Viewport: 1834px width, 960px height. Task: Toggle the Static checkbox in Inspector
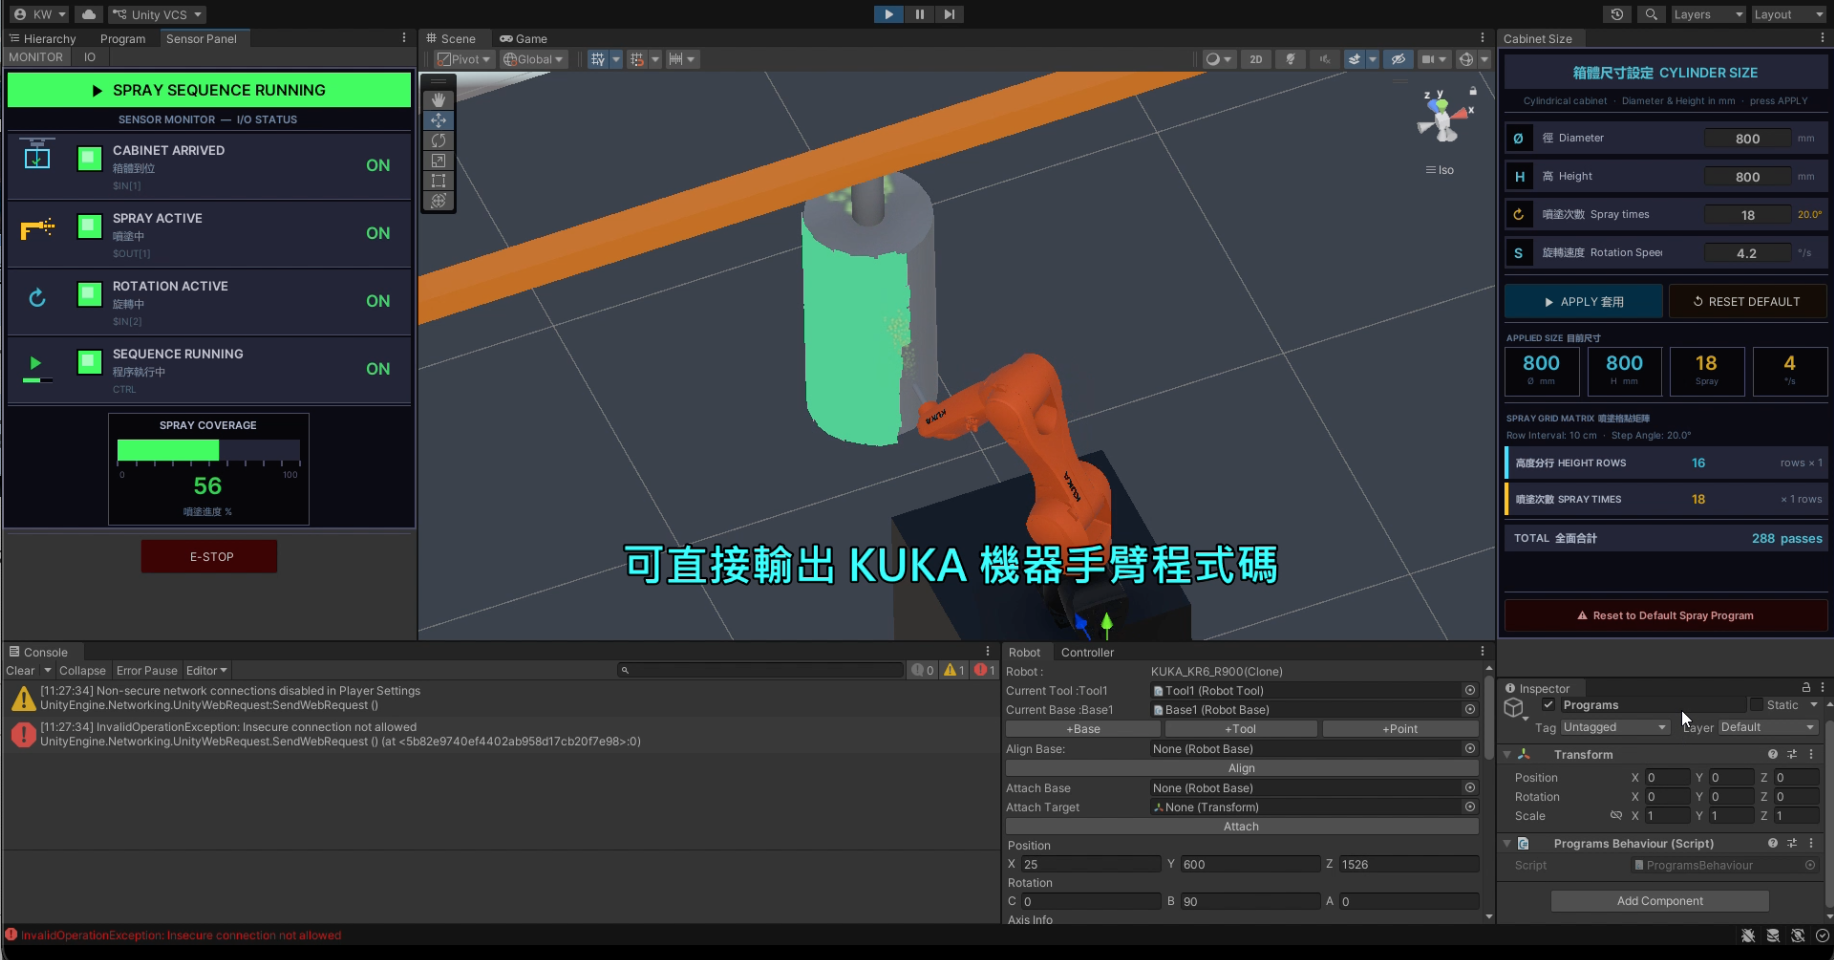pyautogui.click(x=1756, y=705)
